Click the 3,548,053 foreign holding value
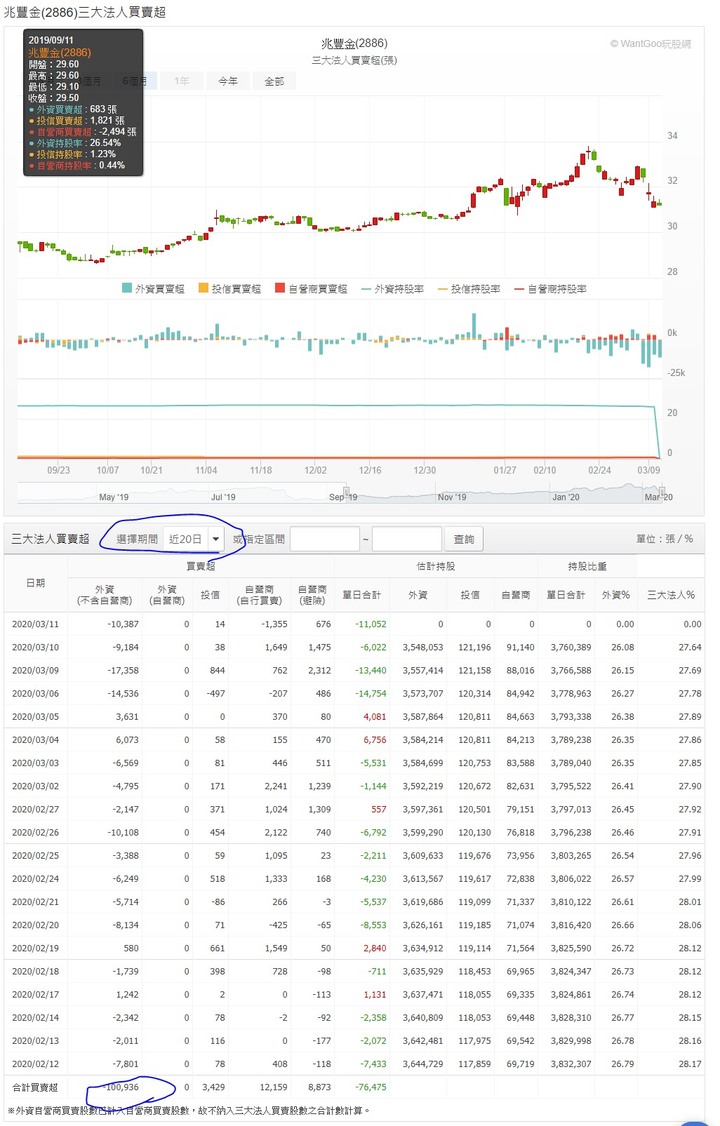Screen dimensions: 720x1126 (423, 647)
